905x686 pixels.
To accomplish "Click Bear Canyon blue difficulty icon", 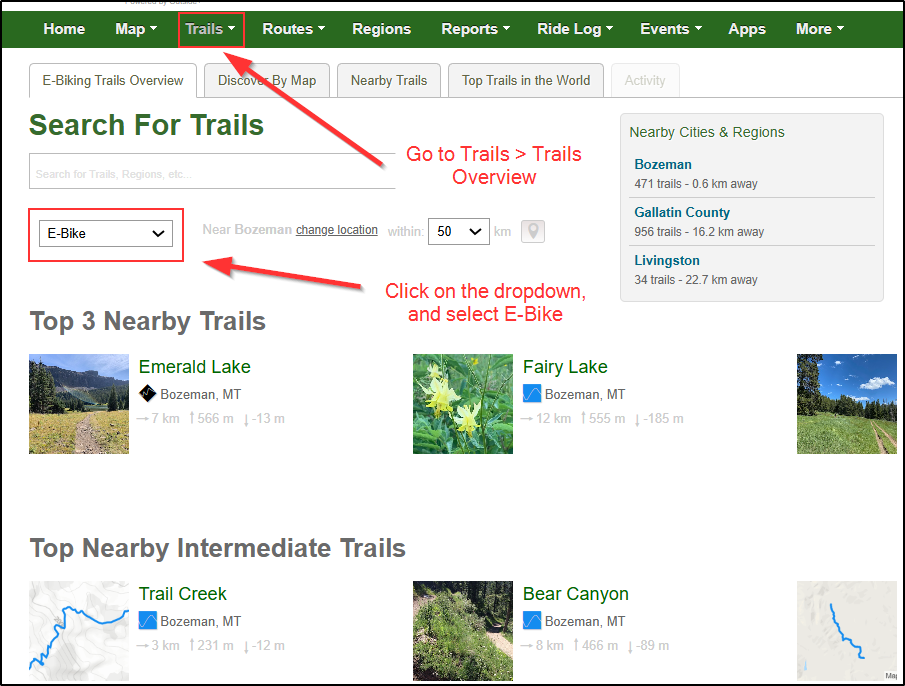I will (x=532, y=621).
